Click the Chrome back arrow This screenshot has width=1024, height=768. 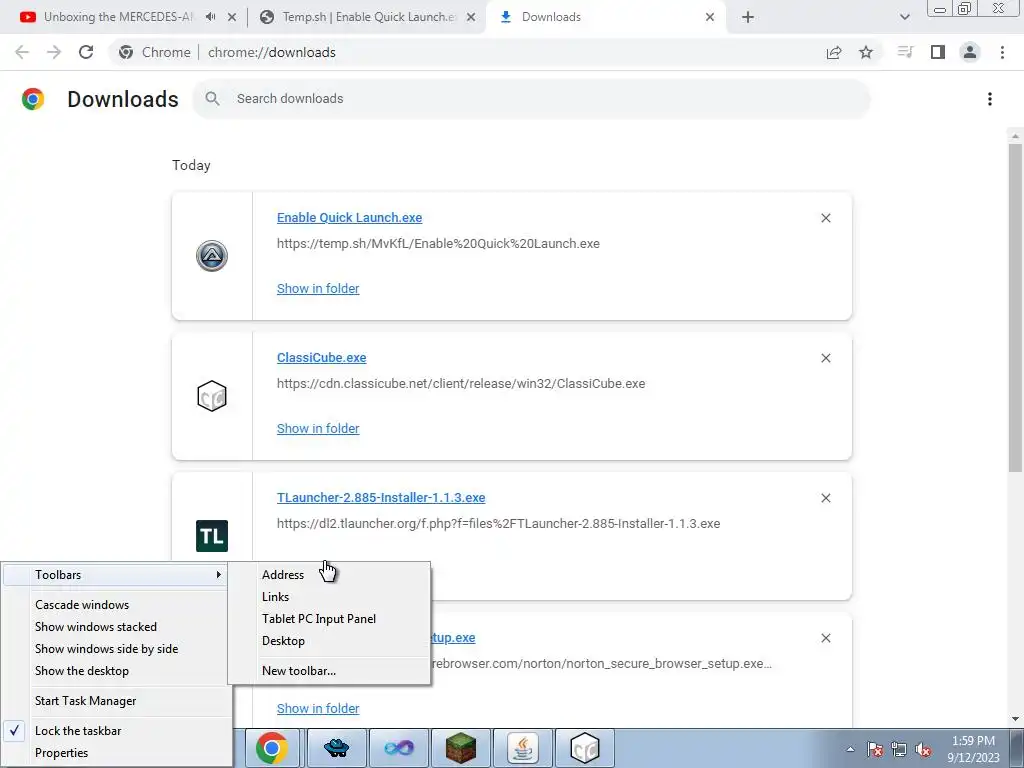click(x=22, y=52)
